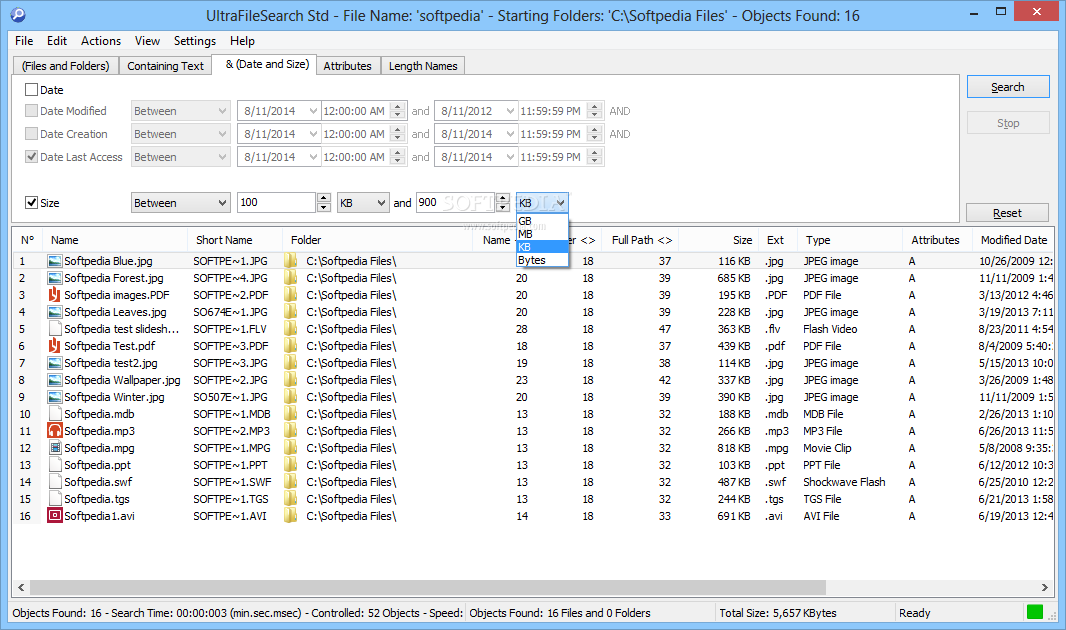This screenshot has height=630, width=1066.
Task: Click the image icon of Softpedia Winter.jpg
Action: (54, 397)
